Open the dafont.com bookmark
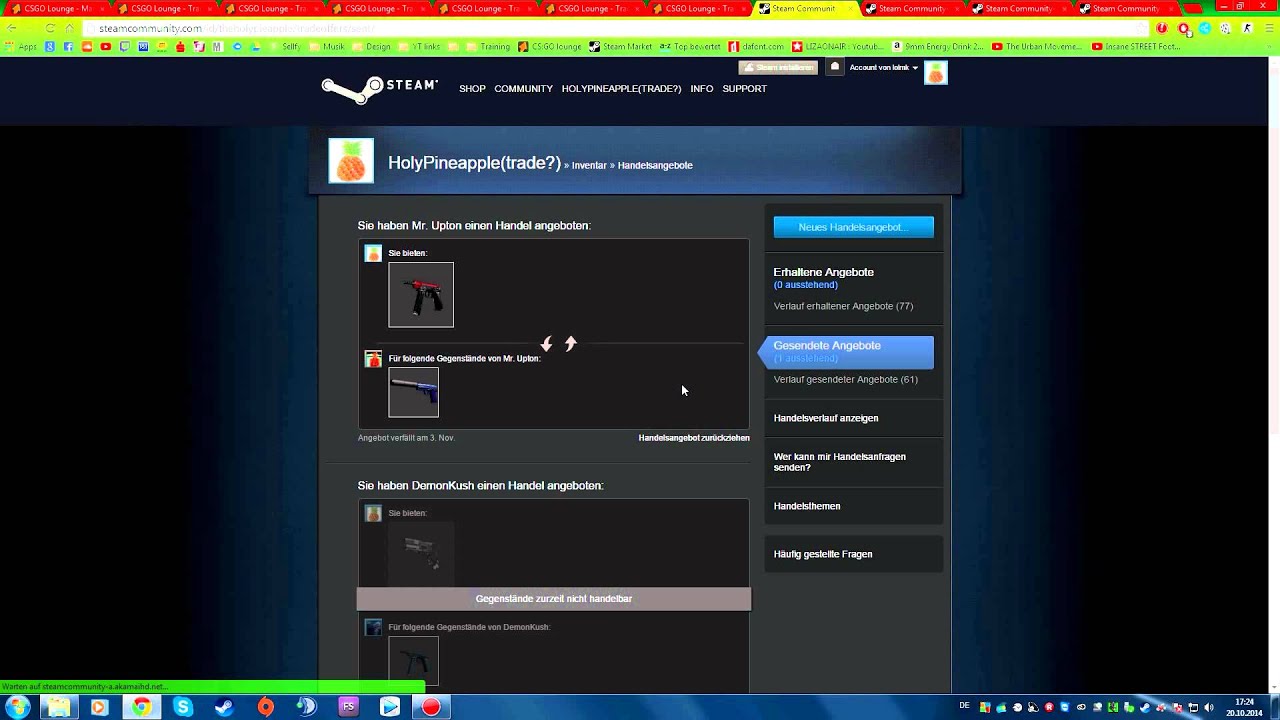 [x=756, y=47]
